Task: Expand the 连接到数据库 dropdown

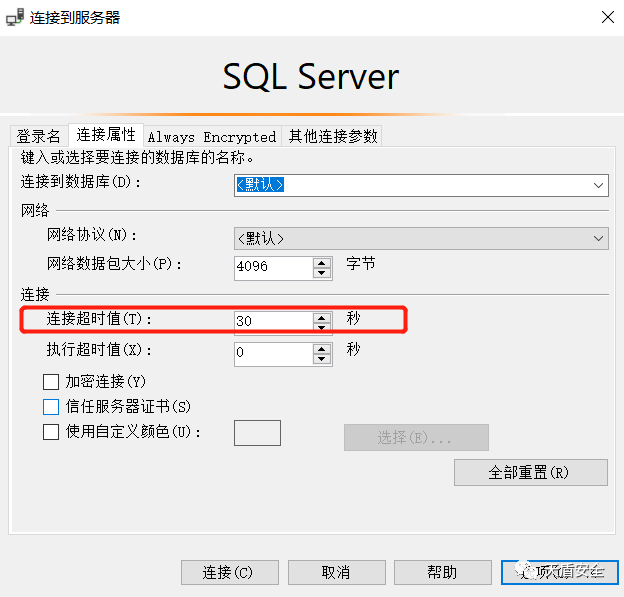Action: pyautogui.click(x=598, y=185)
